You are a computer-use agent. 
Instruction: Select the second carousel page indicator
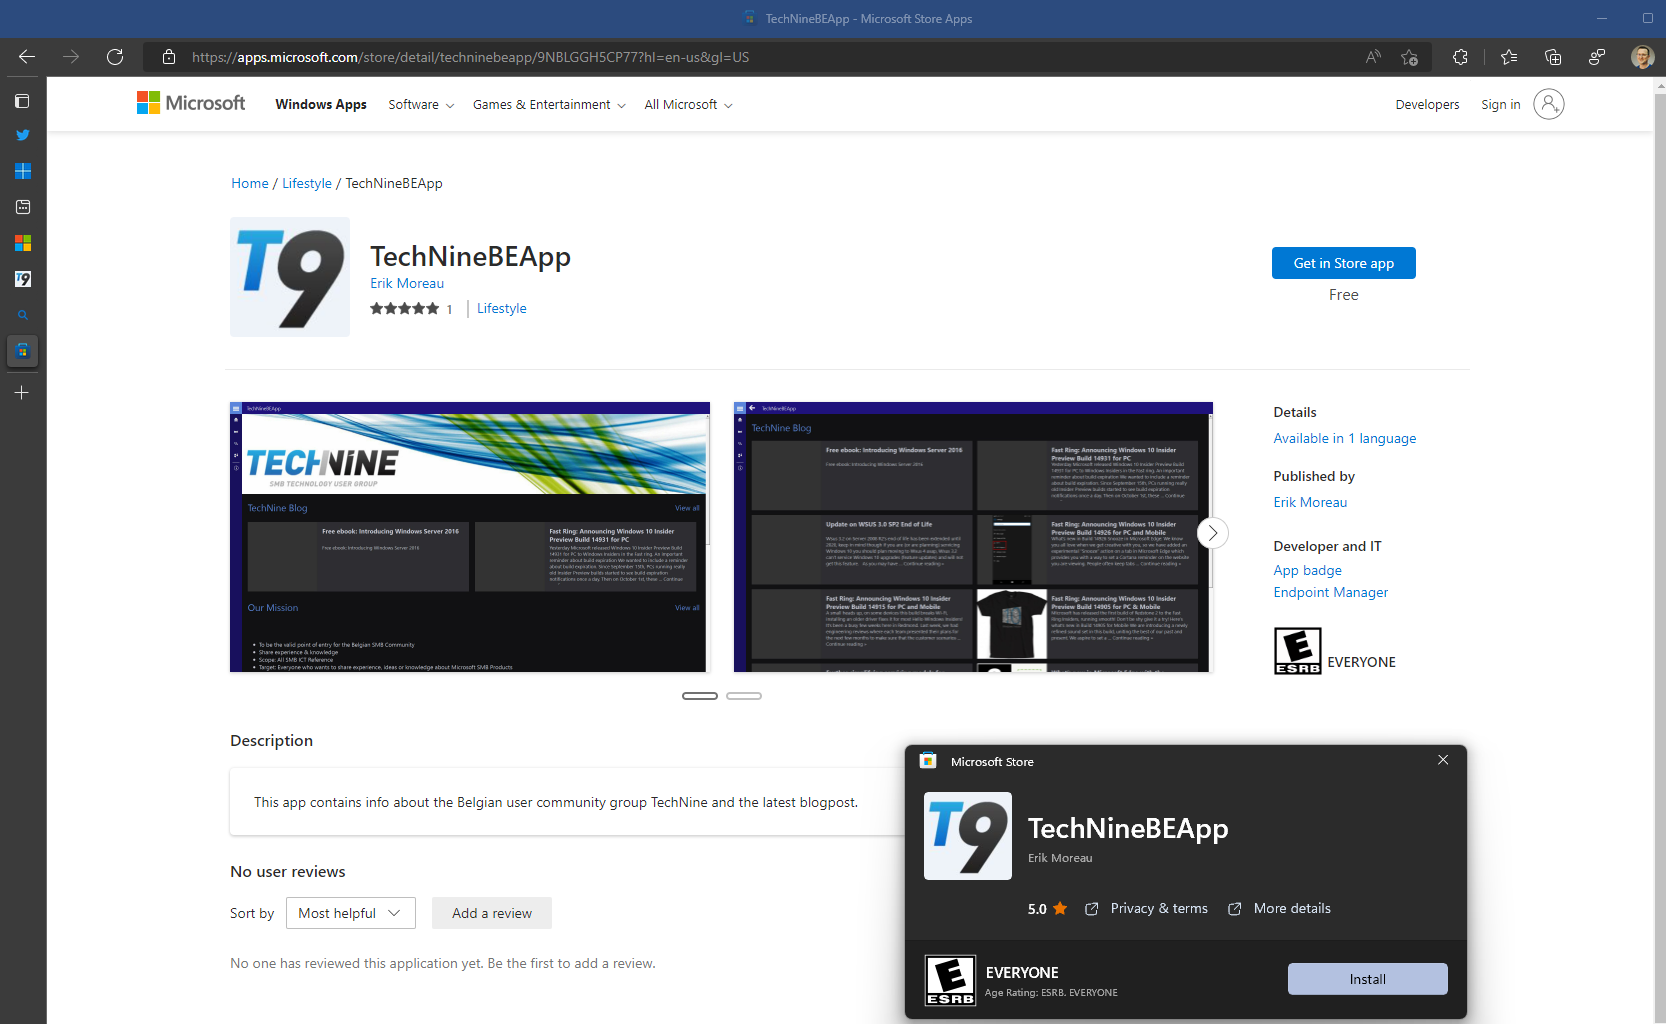click(743, 696)
